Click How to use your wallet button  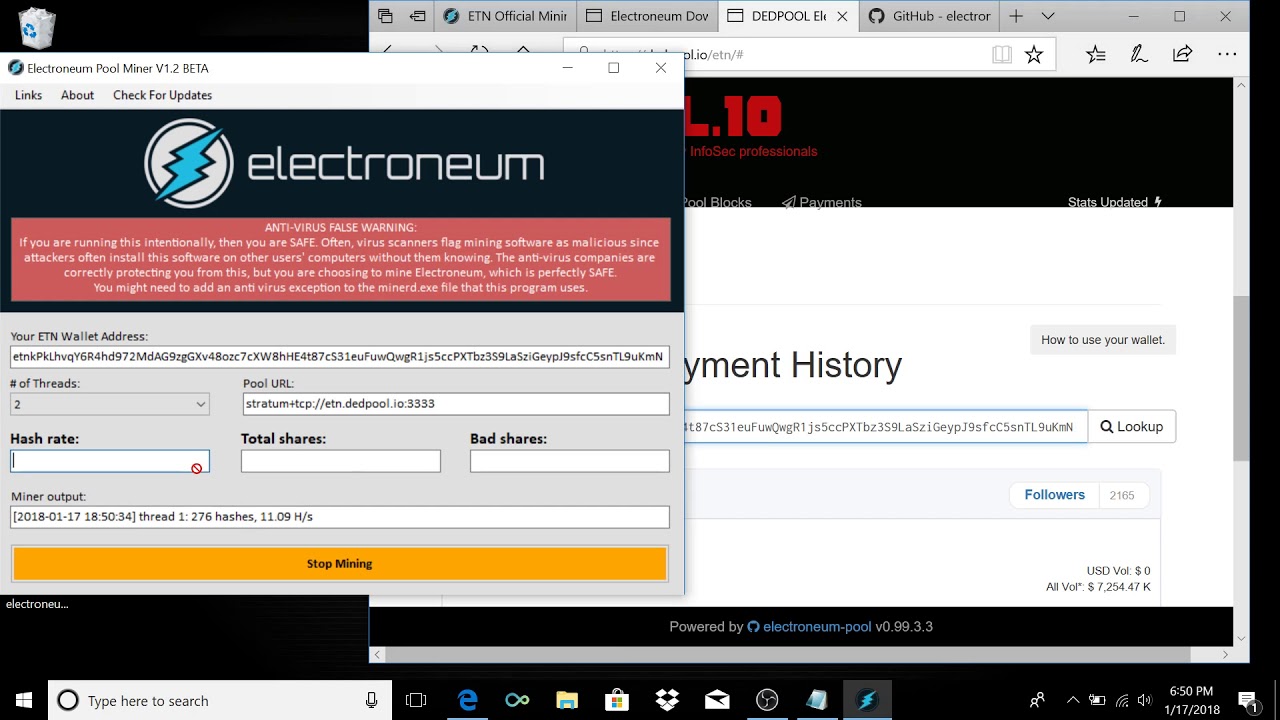(1103, 340)
